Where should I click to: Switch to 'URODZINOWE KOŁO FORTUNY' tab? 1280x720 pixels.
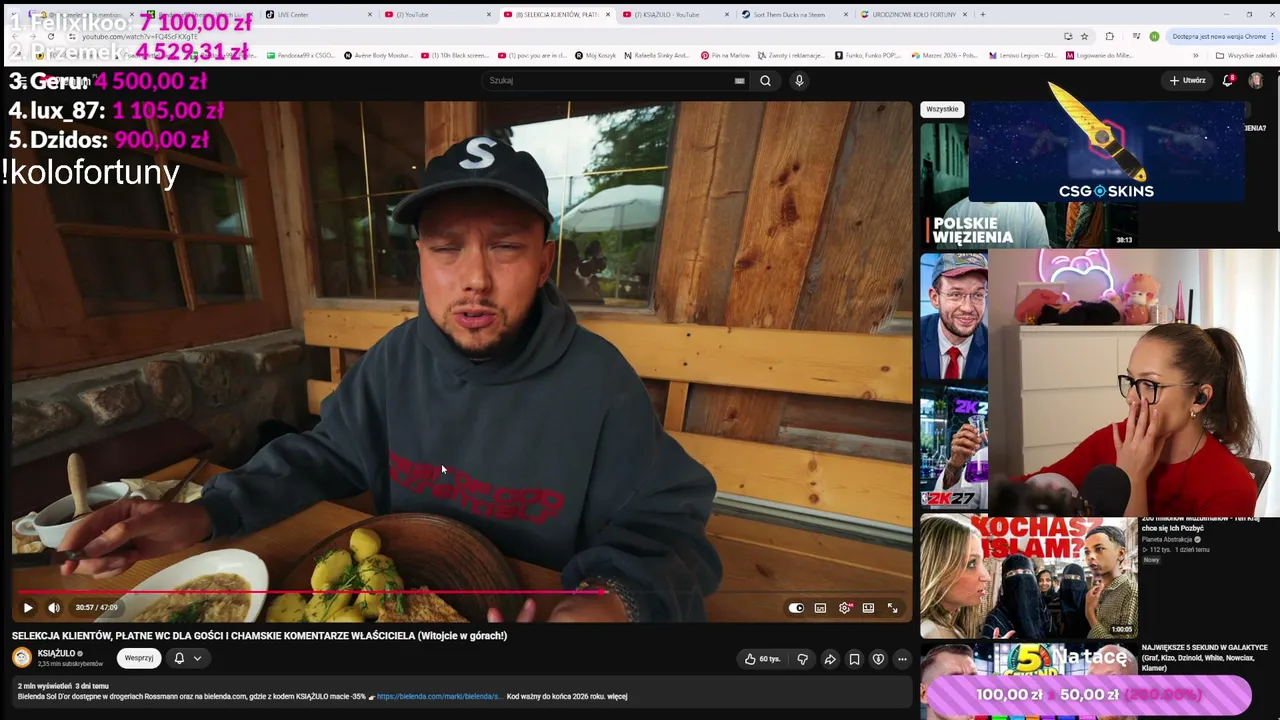[914, 15]
